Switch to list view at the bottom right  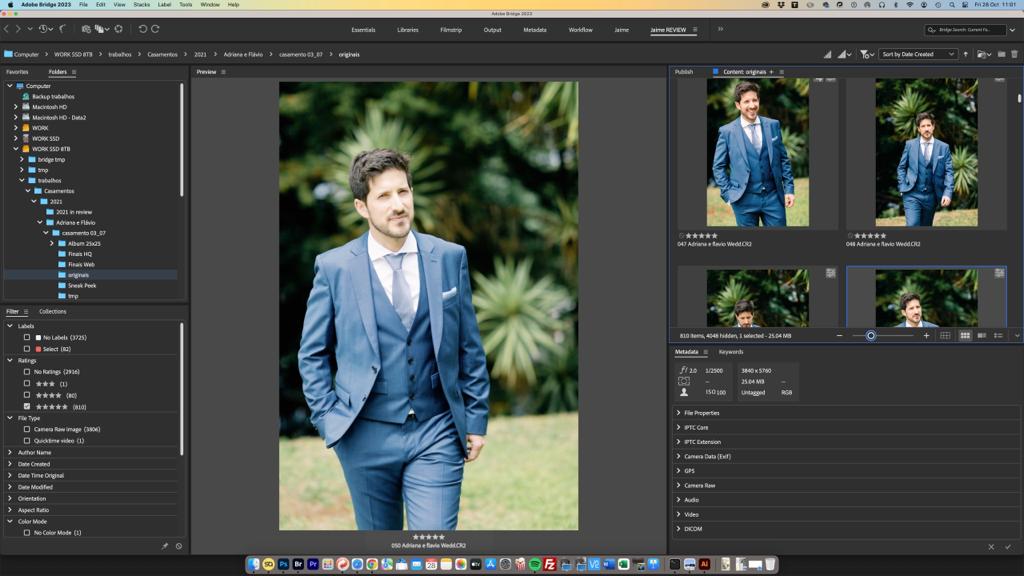(x=998, y=336)
